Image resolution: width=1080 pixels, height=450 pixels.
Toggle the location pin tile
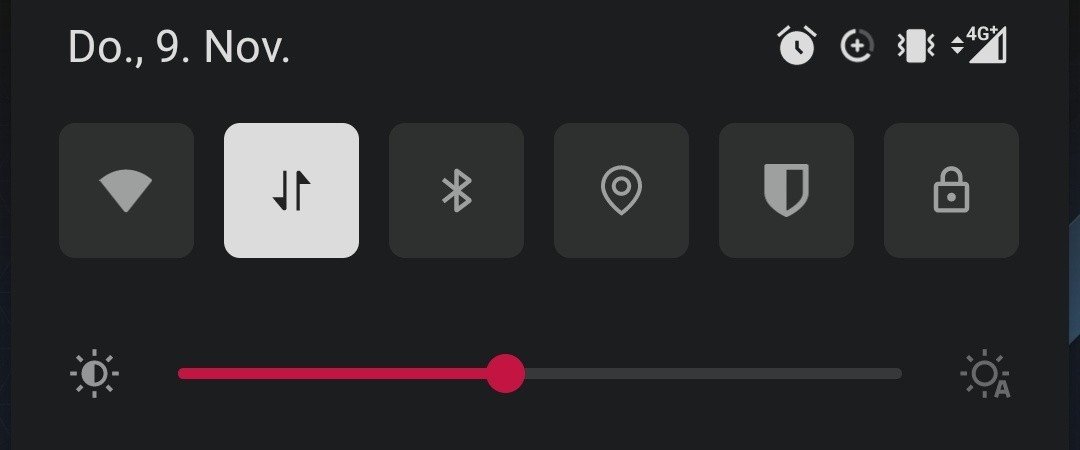tap(621, 190)
